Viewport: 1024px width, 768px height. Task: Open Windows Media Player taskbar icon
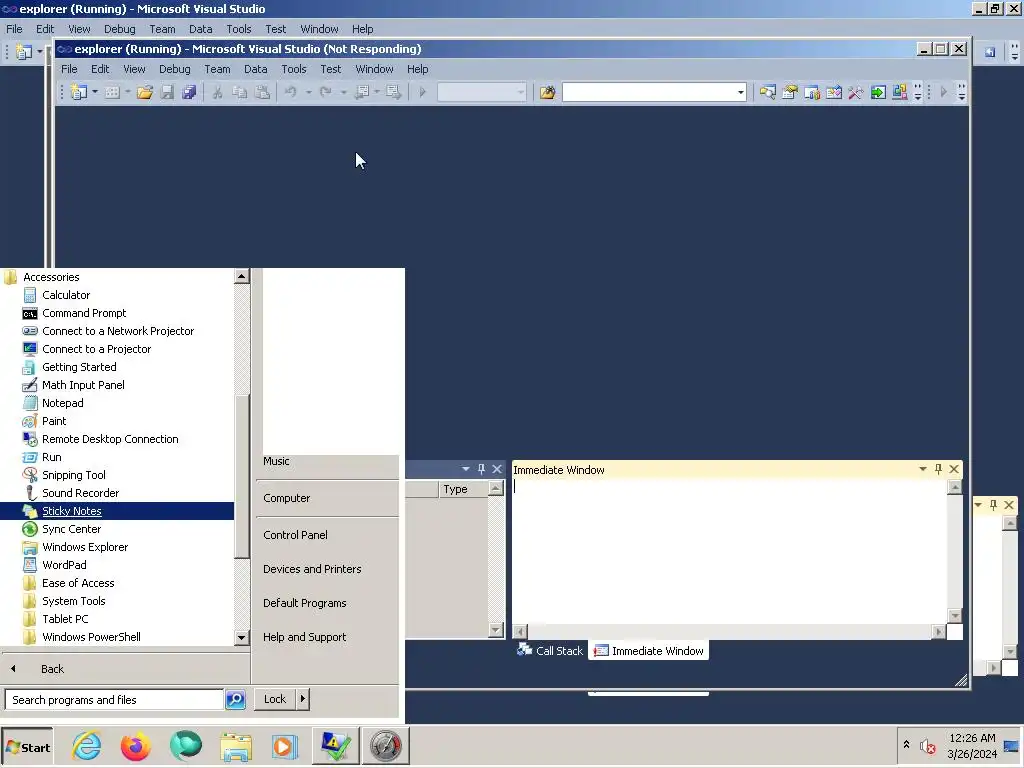coord(285,746)
